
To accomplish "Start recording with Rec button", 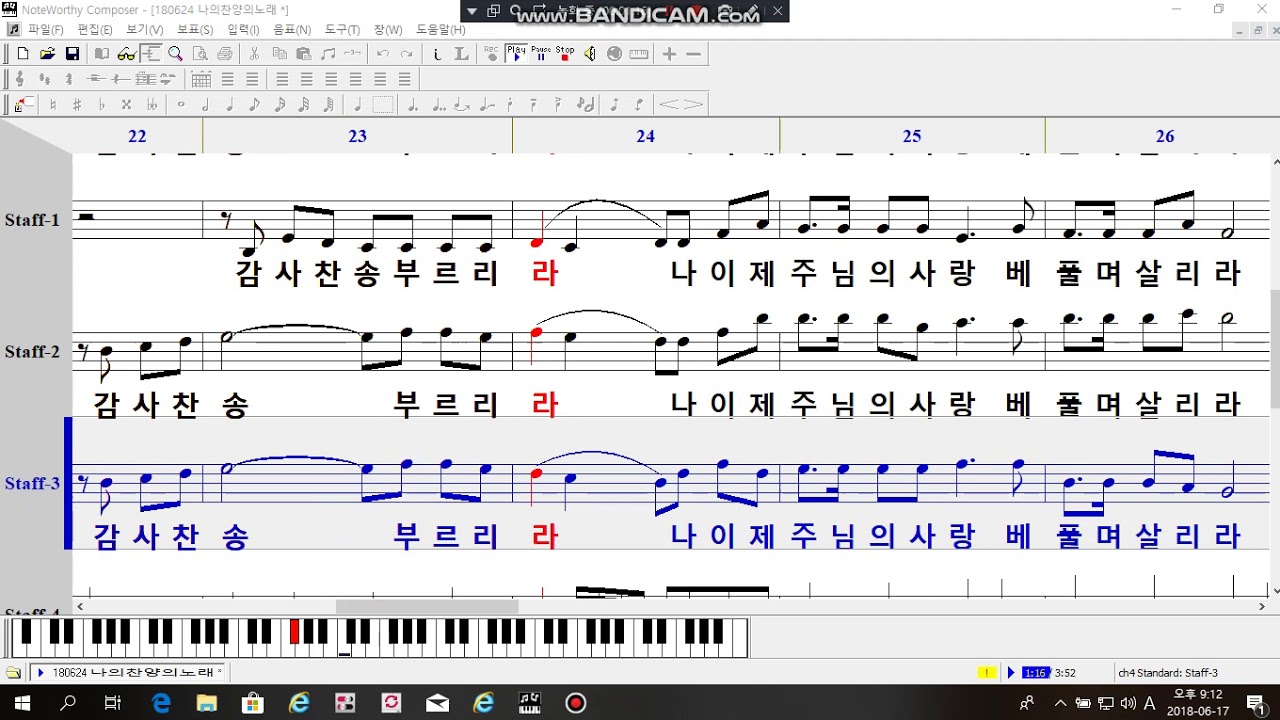I will 491,54.
